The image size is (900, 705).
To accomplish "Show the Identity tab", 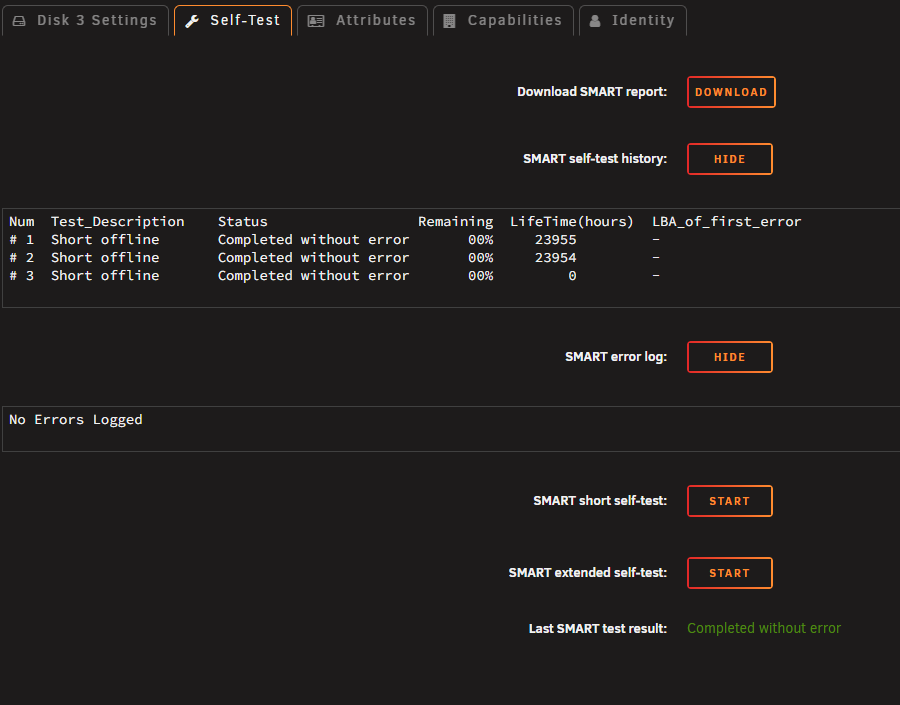I will [633, 21].
